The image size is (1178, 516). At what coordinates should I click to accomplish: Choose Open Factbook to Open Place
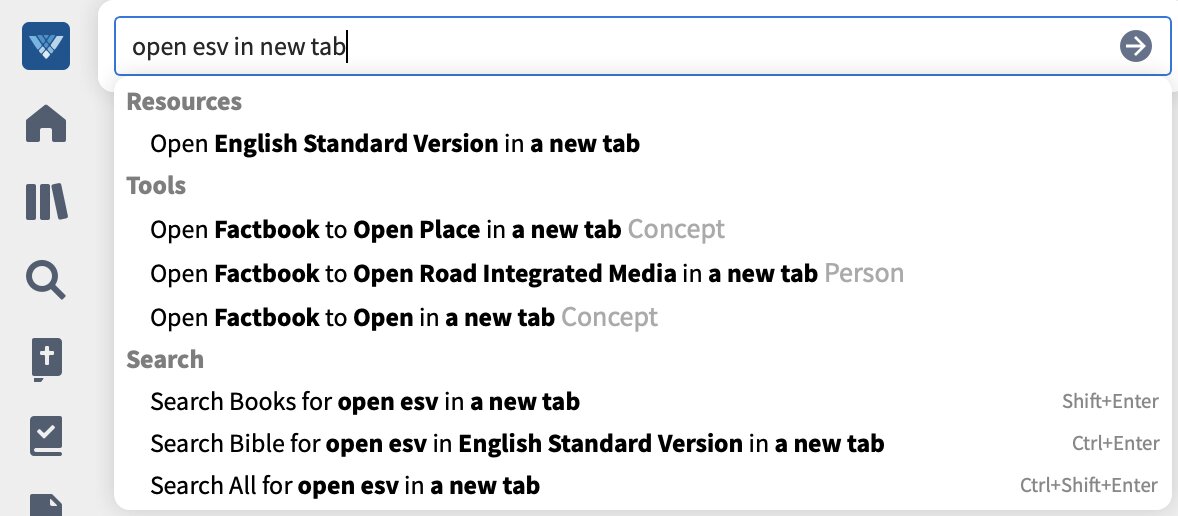(642, 229)
